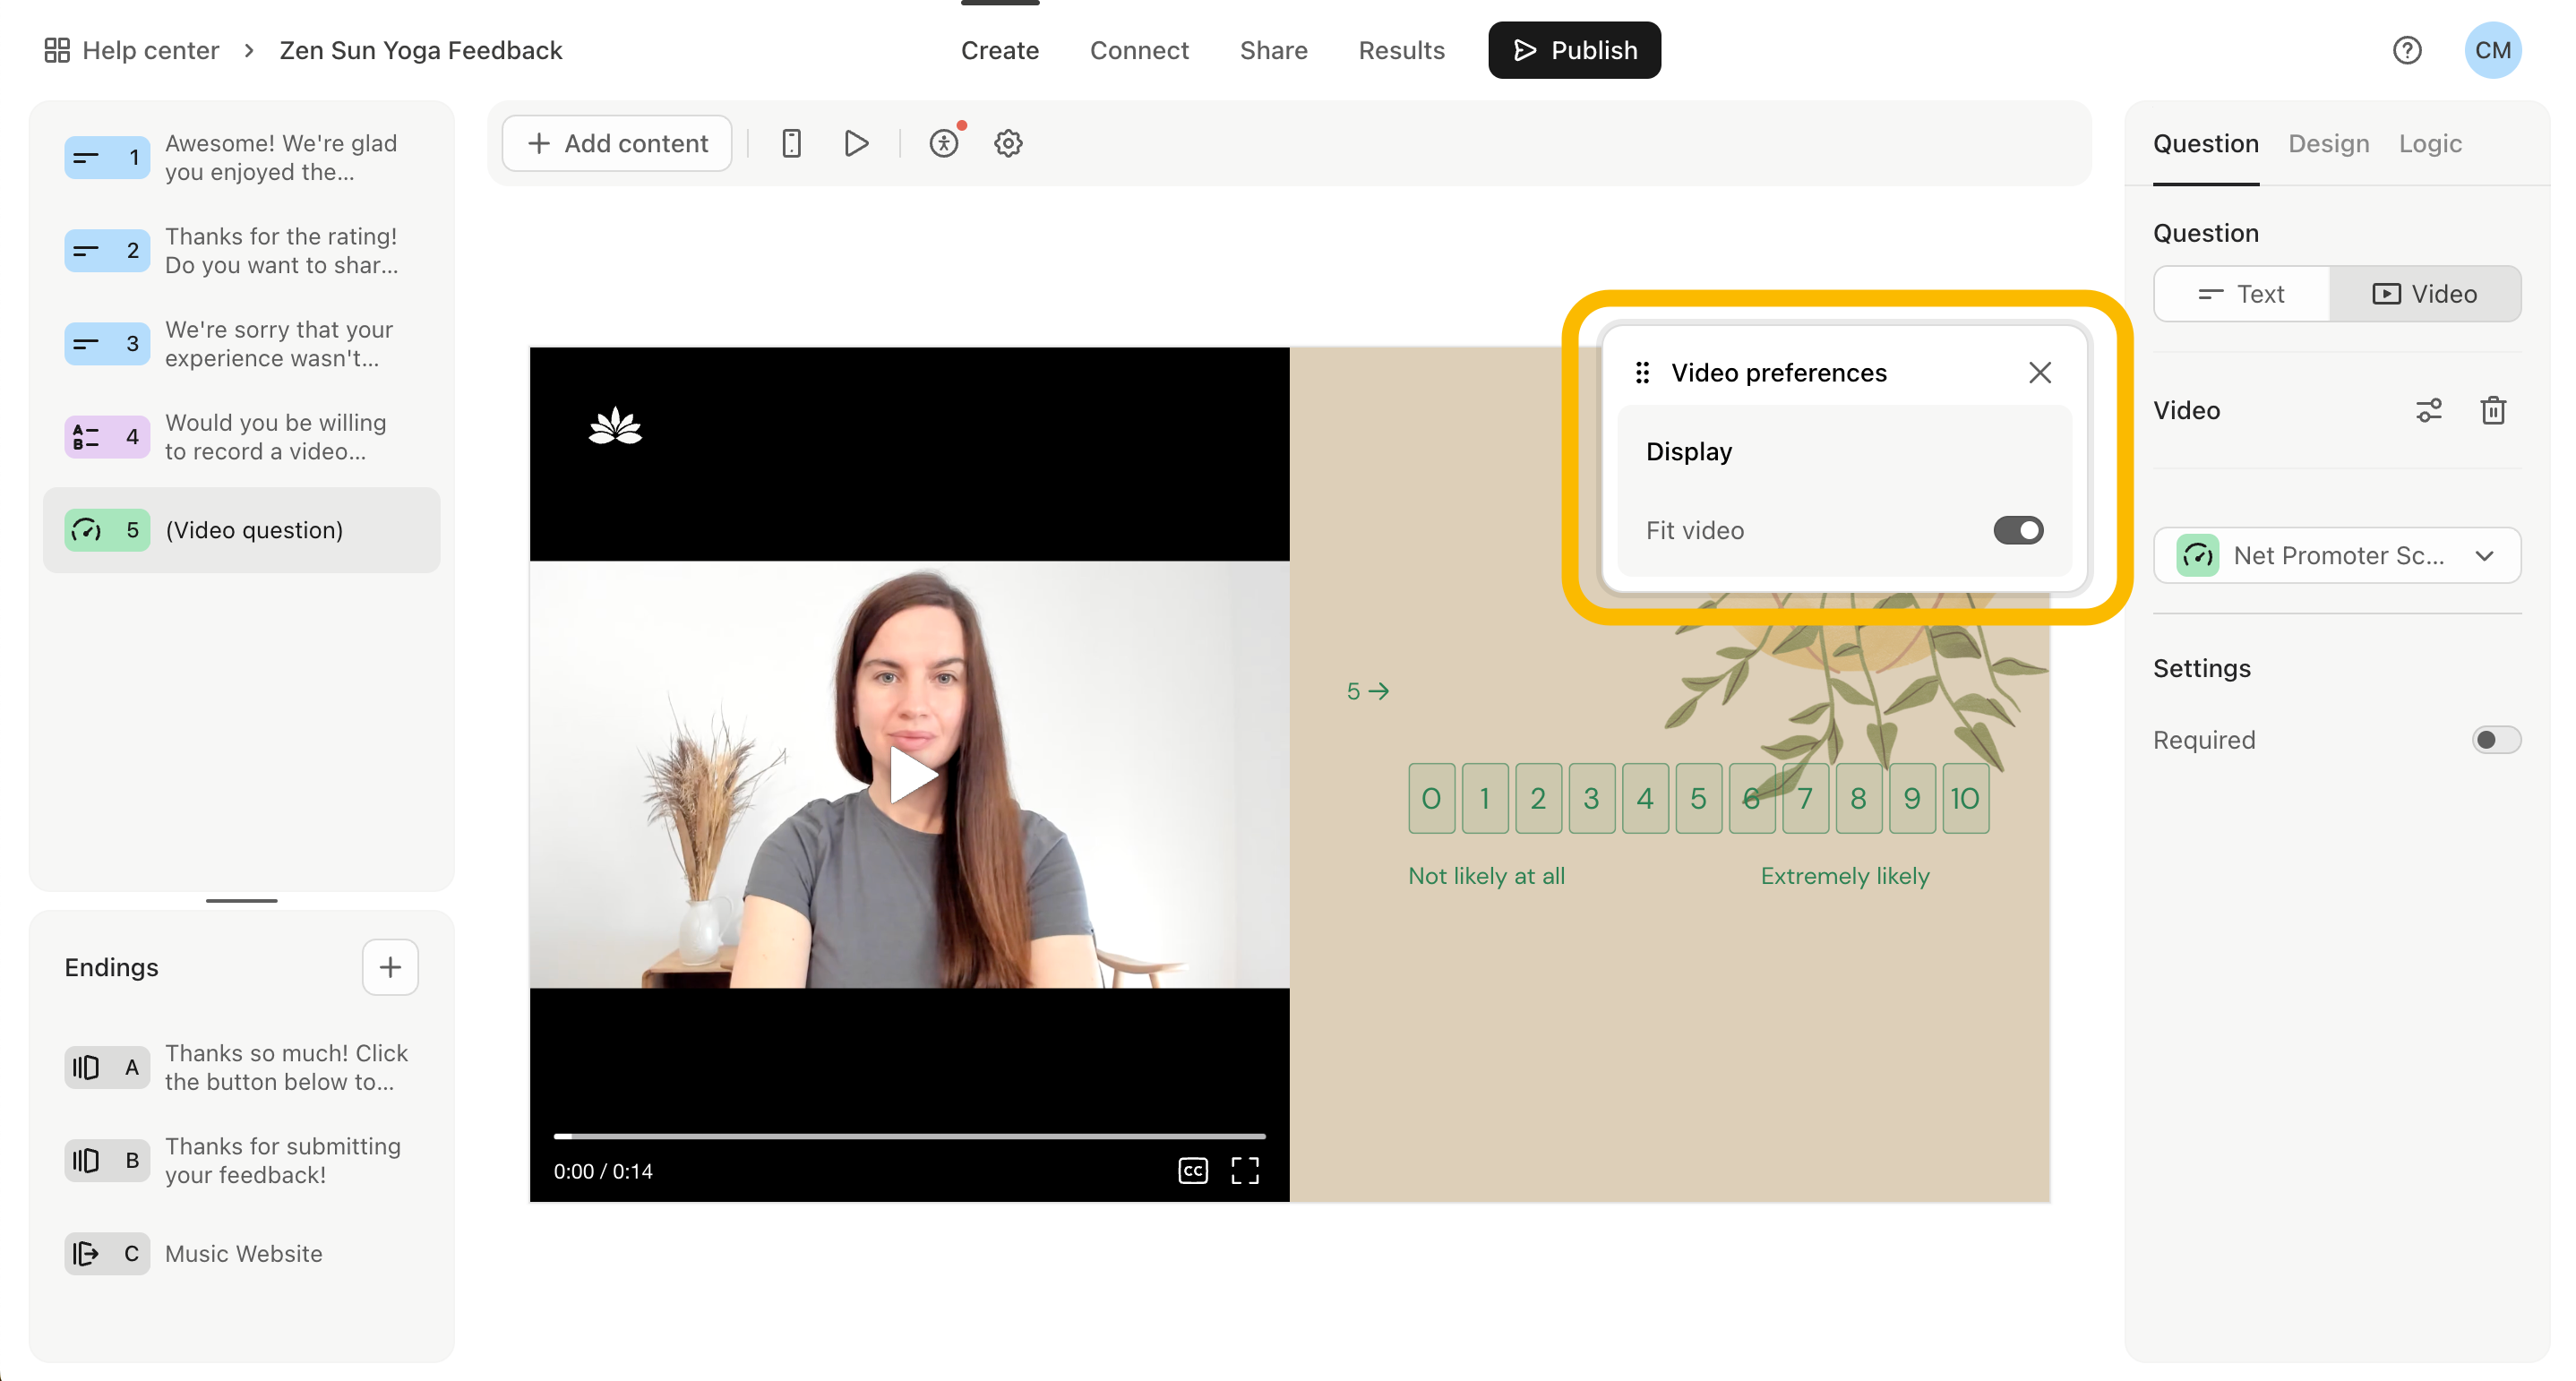The height and width of the screenshot is (1381, 2576).
Task: Click the 0:00 / 0:14 video time
Action: click(x=603, y=1170)
